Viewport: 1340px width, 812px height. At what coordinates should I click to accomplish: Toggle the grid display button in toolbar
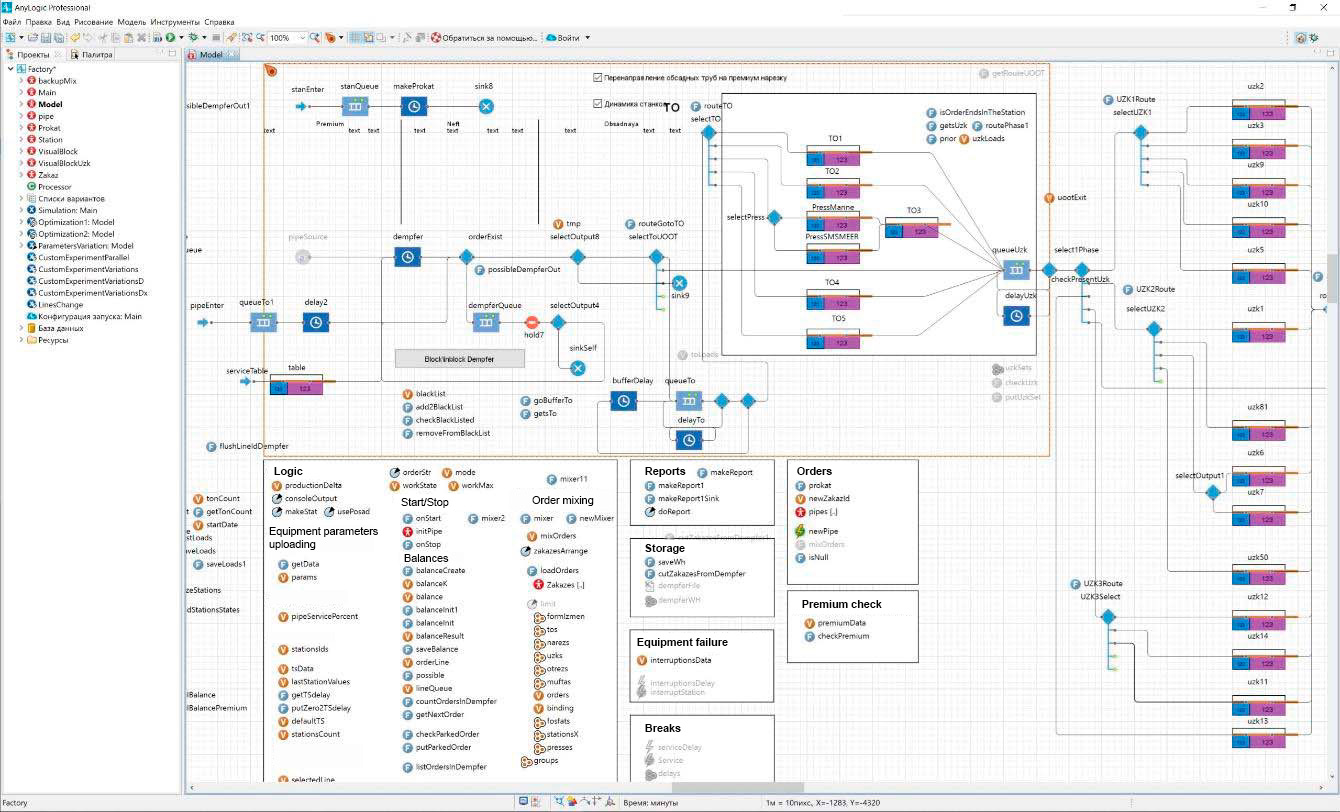[354, 38]
